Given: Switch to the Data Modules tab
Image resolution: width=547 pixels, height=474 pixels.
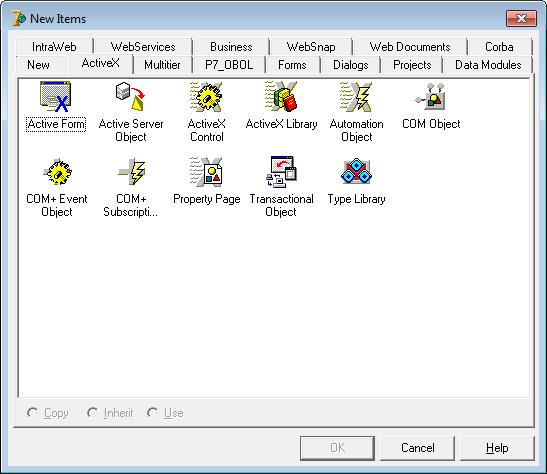Looking at the screenshot, I should (x=488, y=65).
